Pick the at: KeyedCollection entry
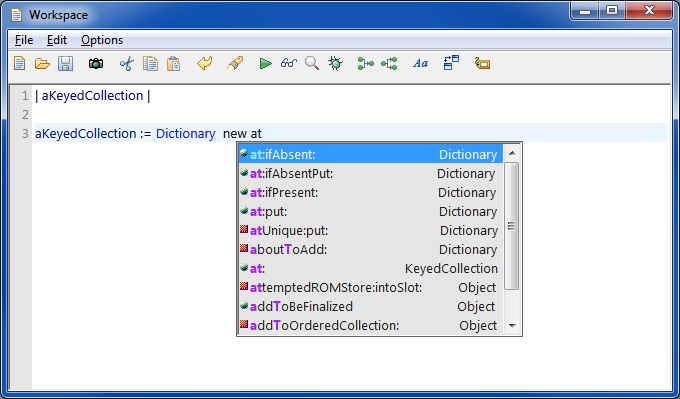The height and width of the screenshot is (399, 680). [x=371, y=268]
